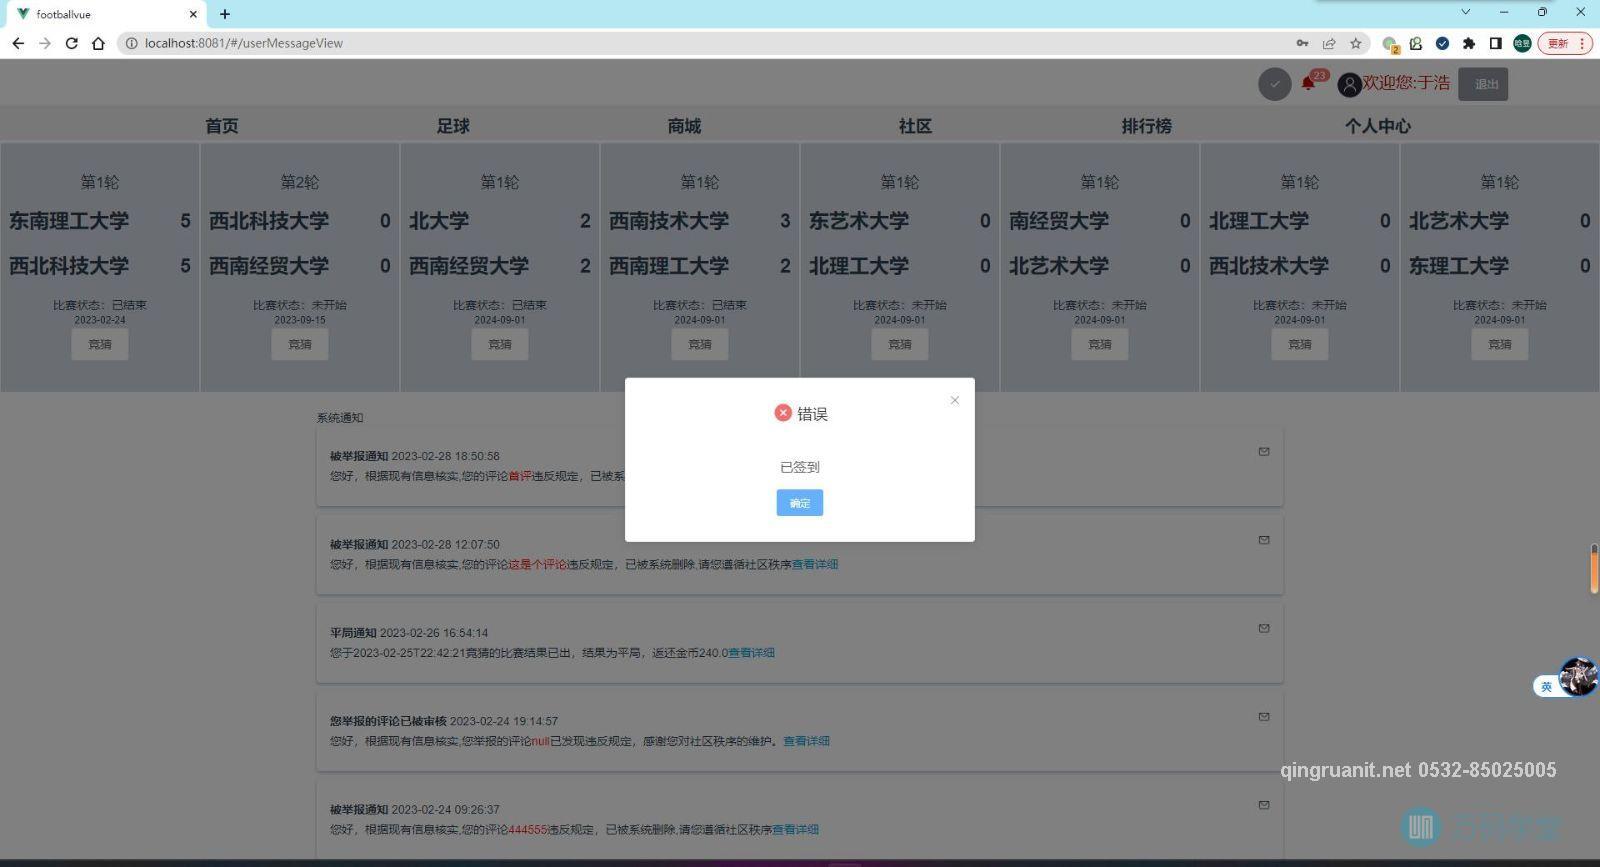Click envelope icon on 18:50:58 notification

click(x=1264, y=452)
